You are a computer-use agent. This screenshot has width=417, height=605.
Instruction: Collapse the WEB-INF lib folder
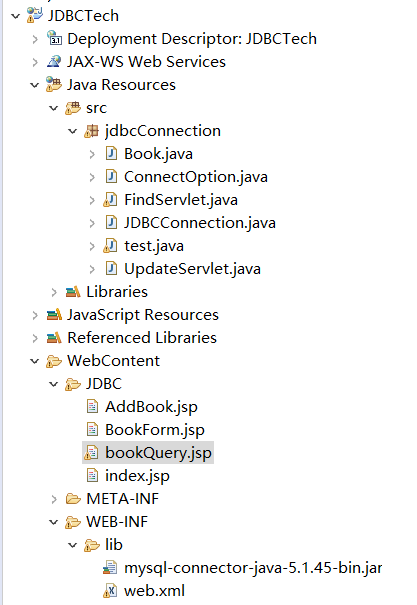tap(73, 545)
